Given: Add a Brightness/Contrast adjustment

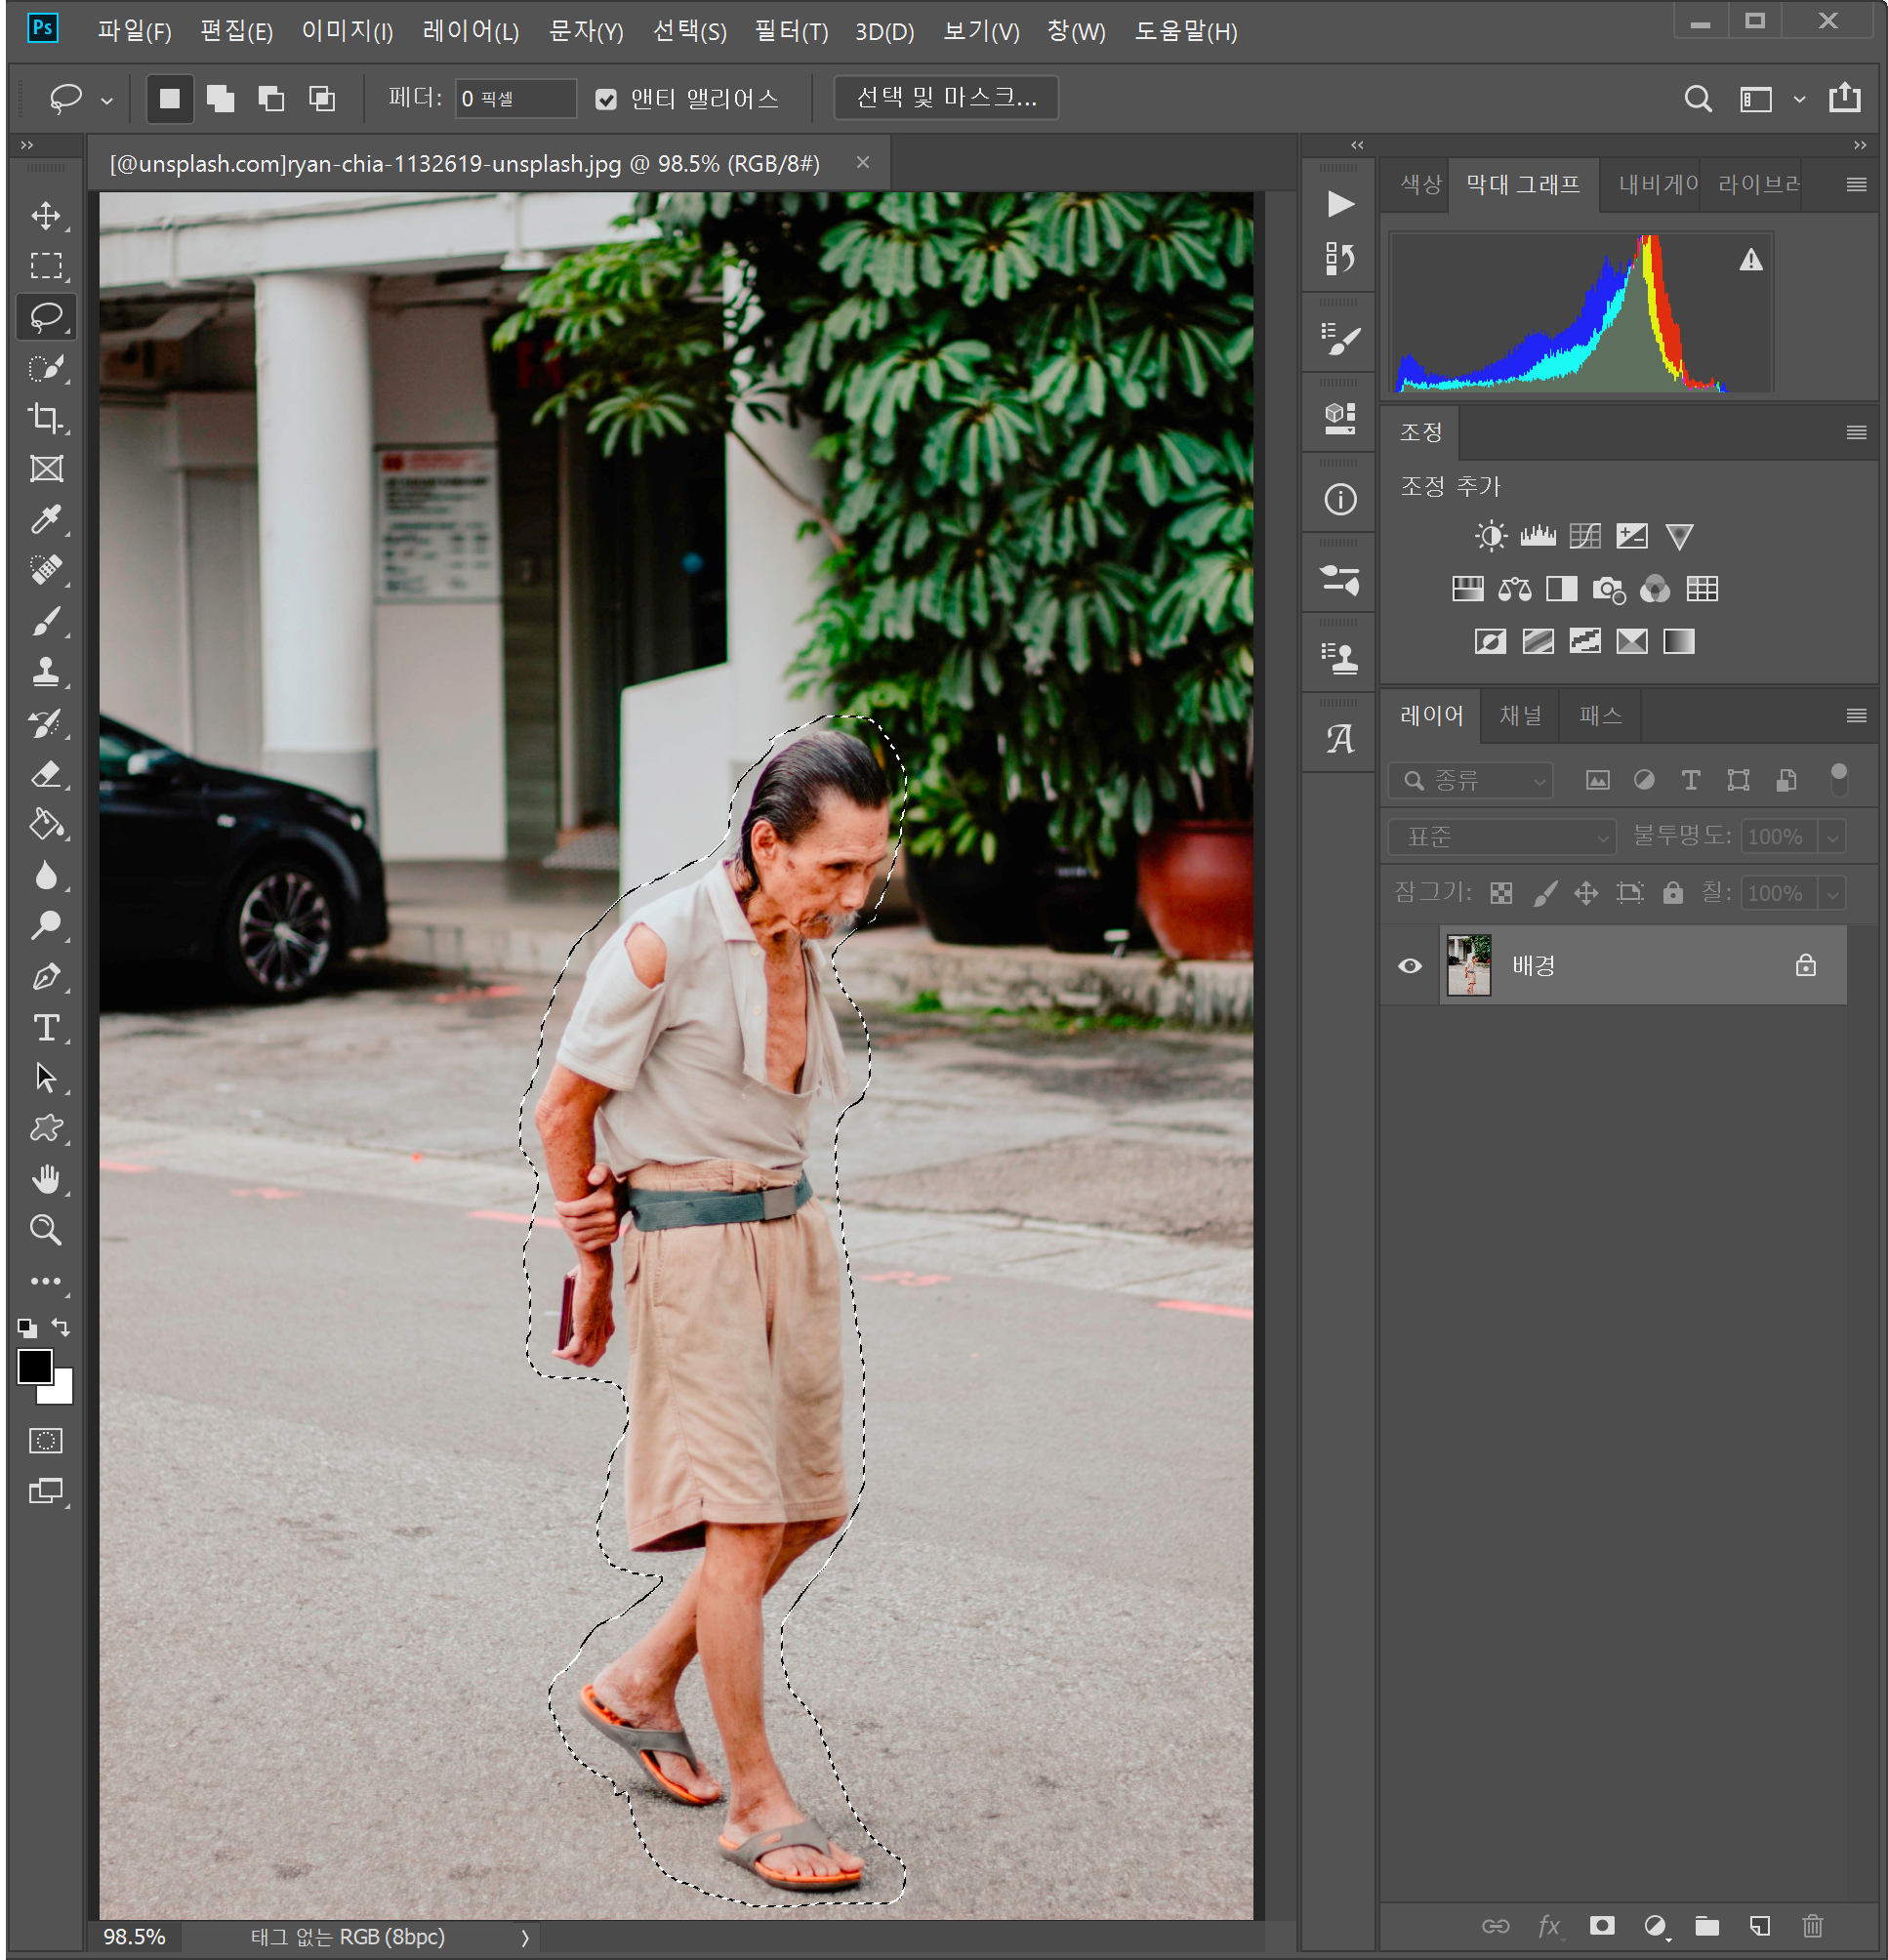Looking at the screenshot, I should (1490, 536).
